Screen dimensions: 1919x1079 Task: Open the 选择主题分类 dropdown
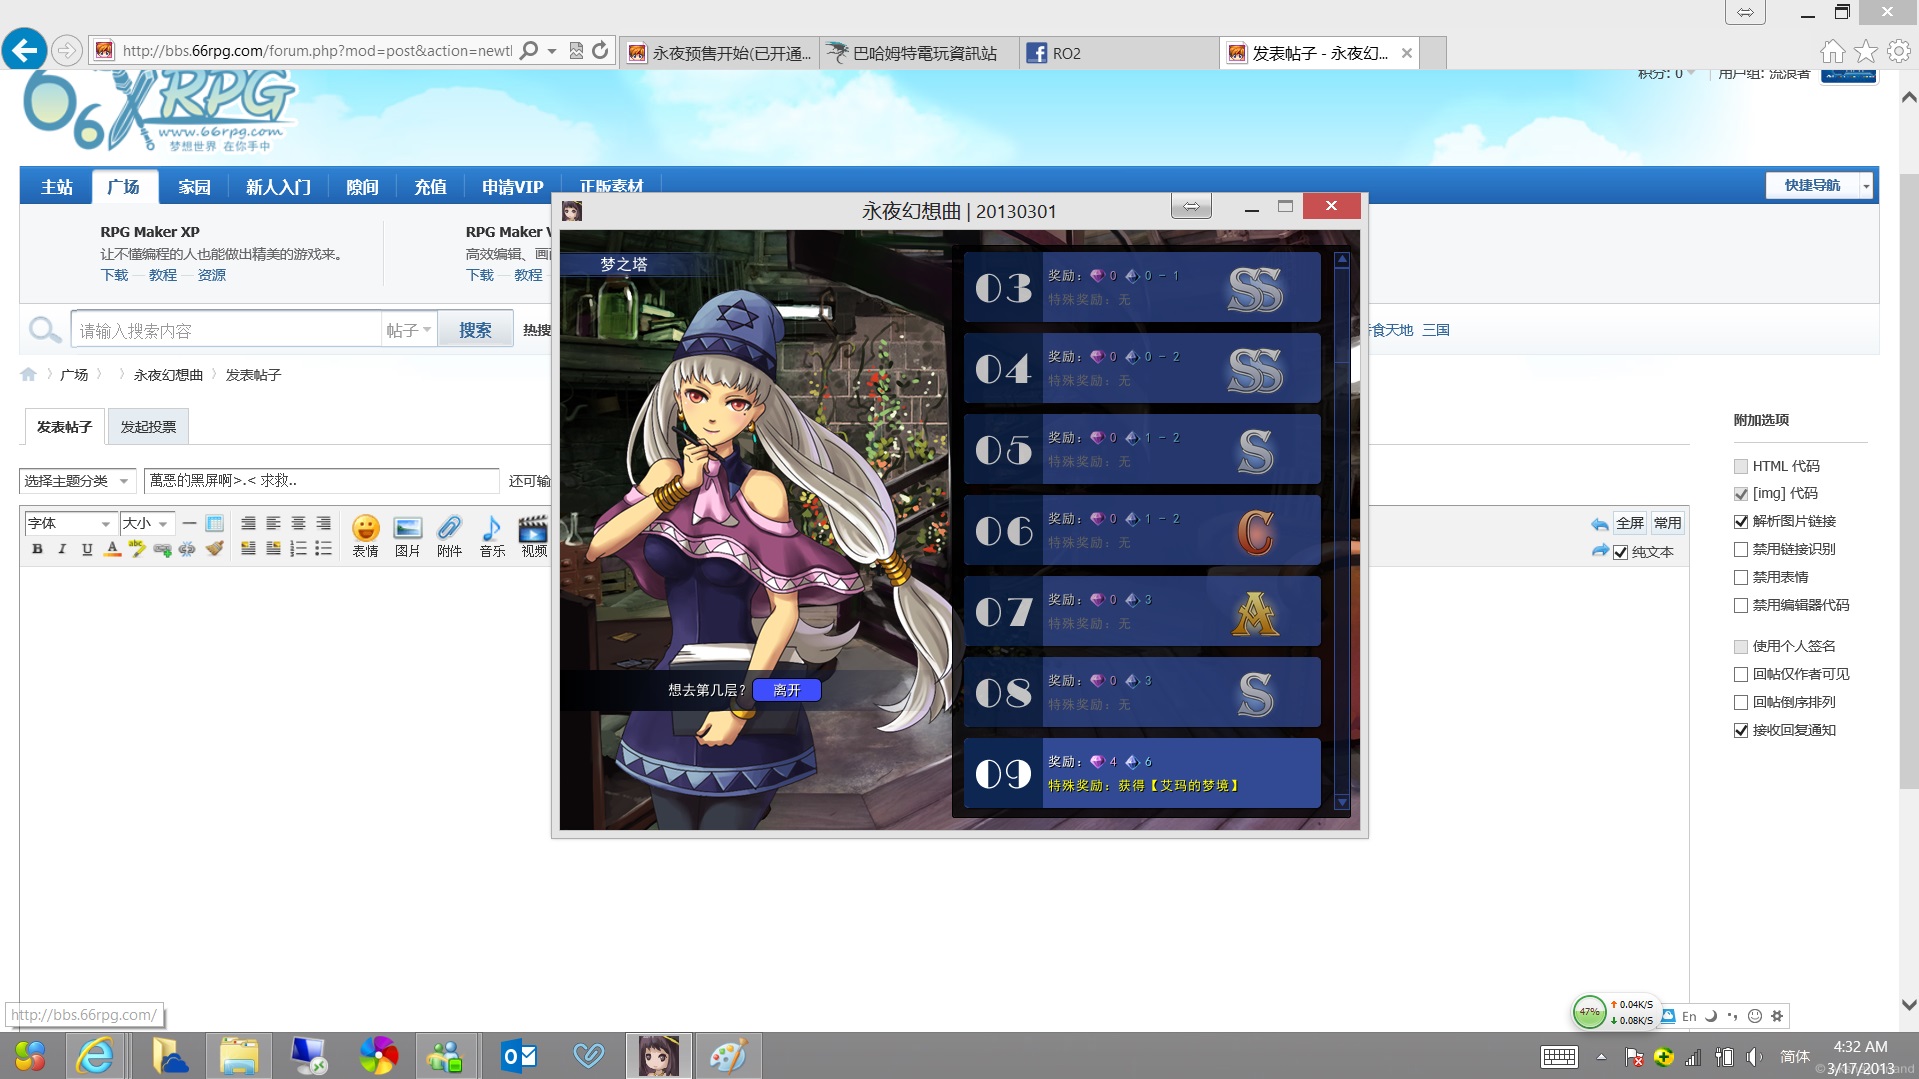[77, 481]
